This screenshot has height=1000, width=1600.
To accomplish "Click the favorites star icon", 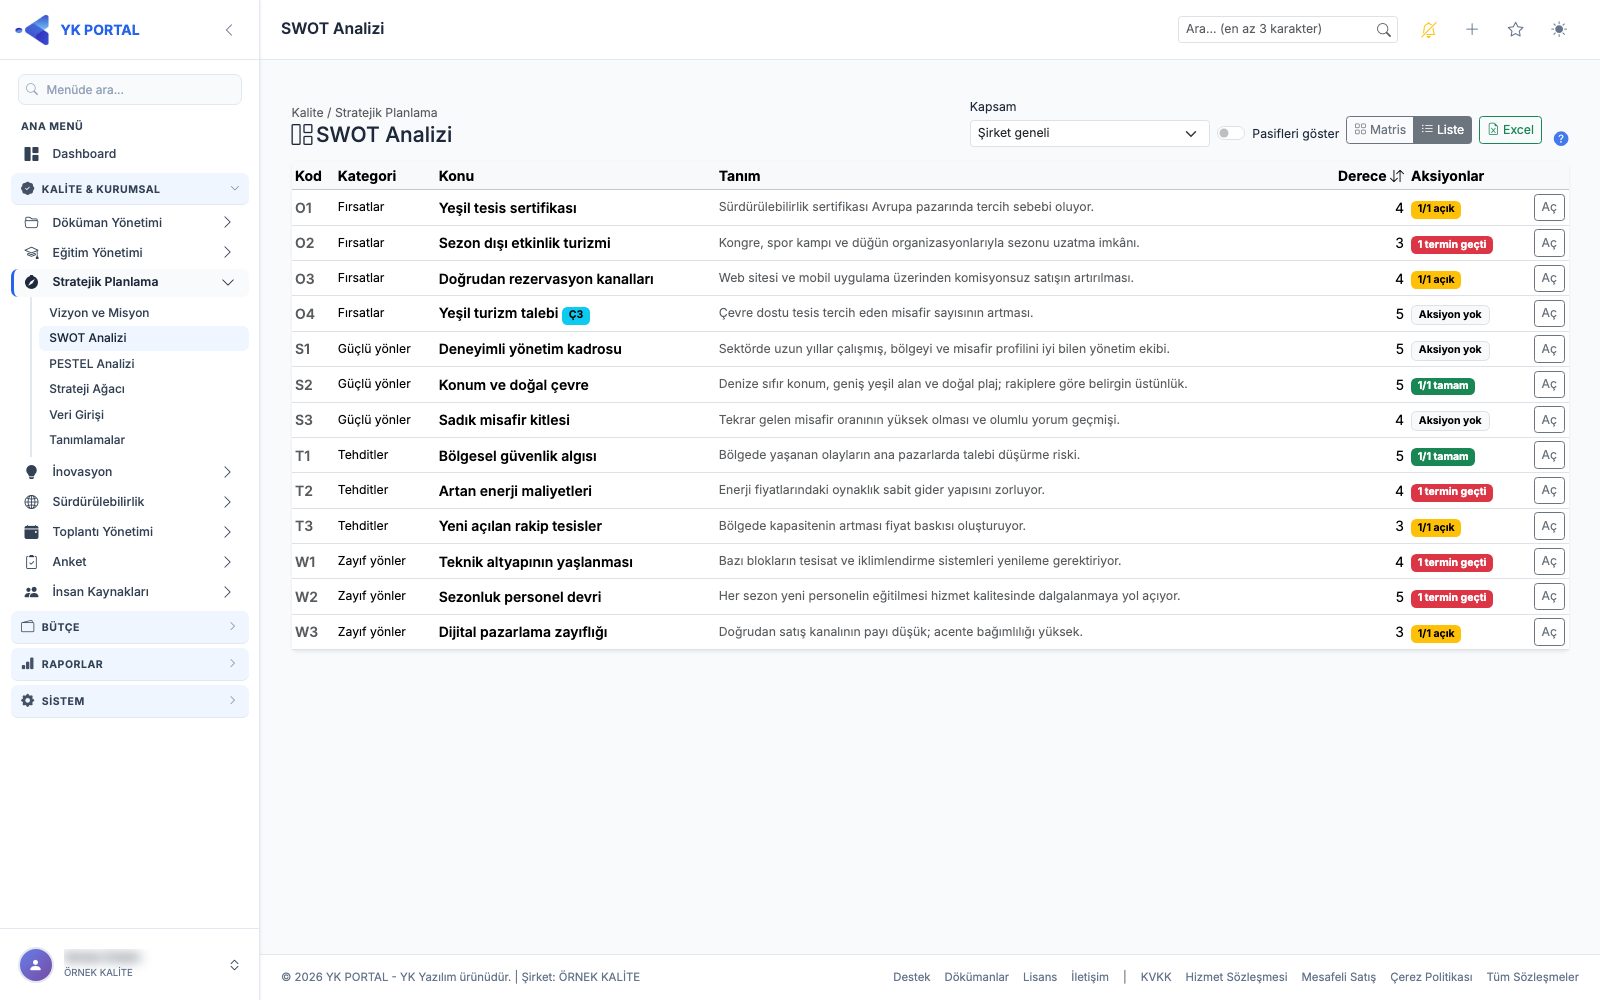I will pos(1516,30).
